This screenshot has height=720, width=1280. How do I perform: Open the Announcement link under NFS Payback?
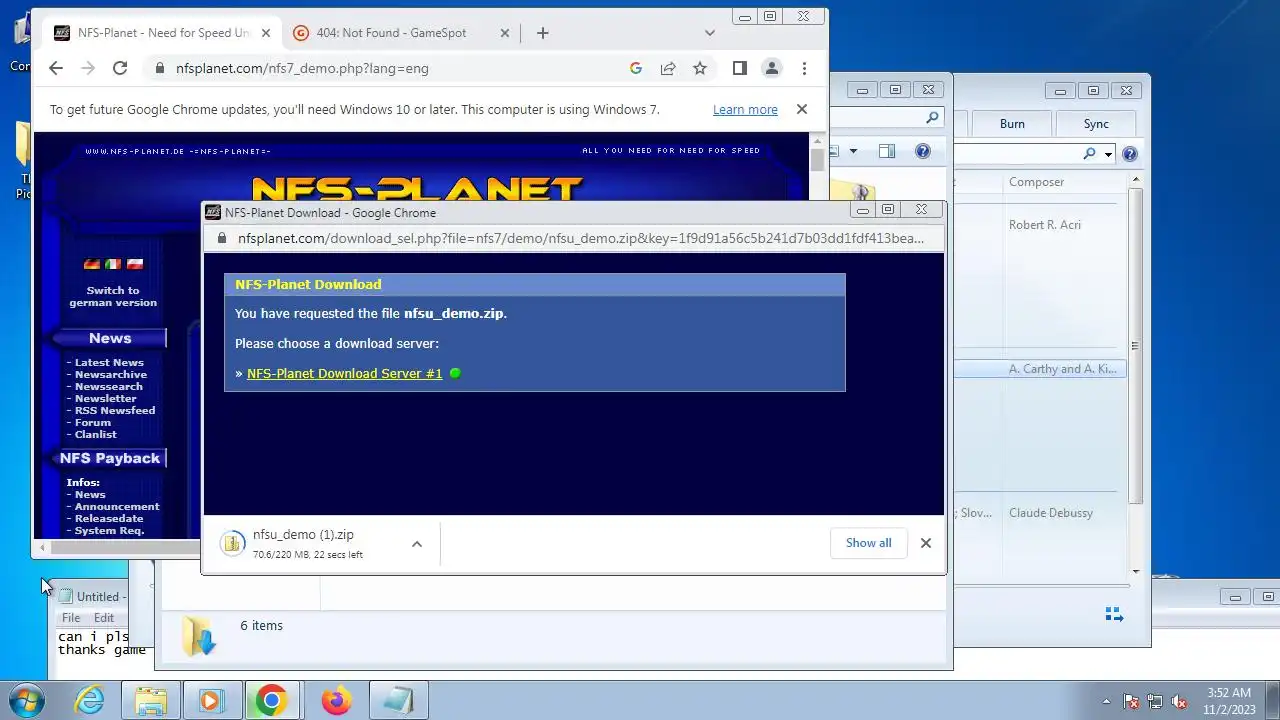(x=117, y=506)
